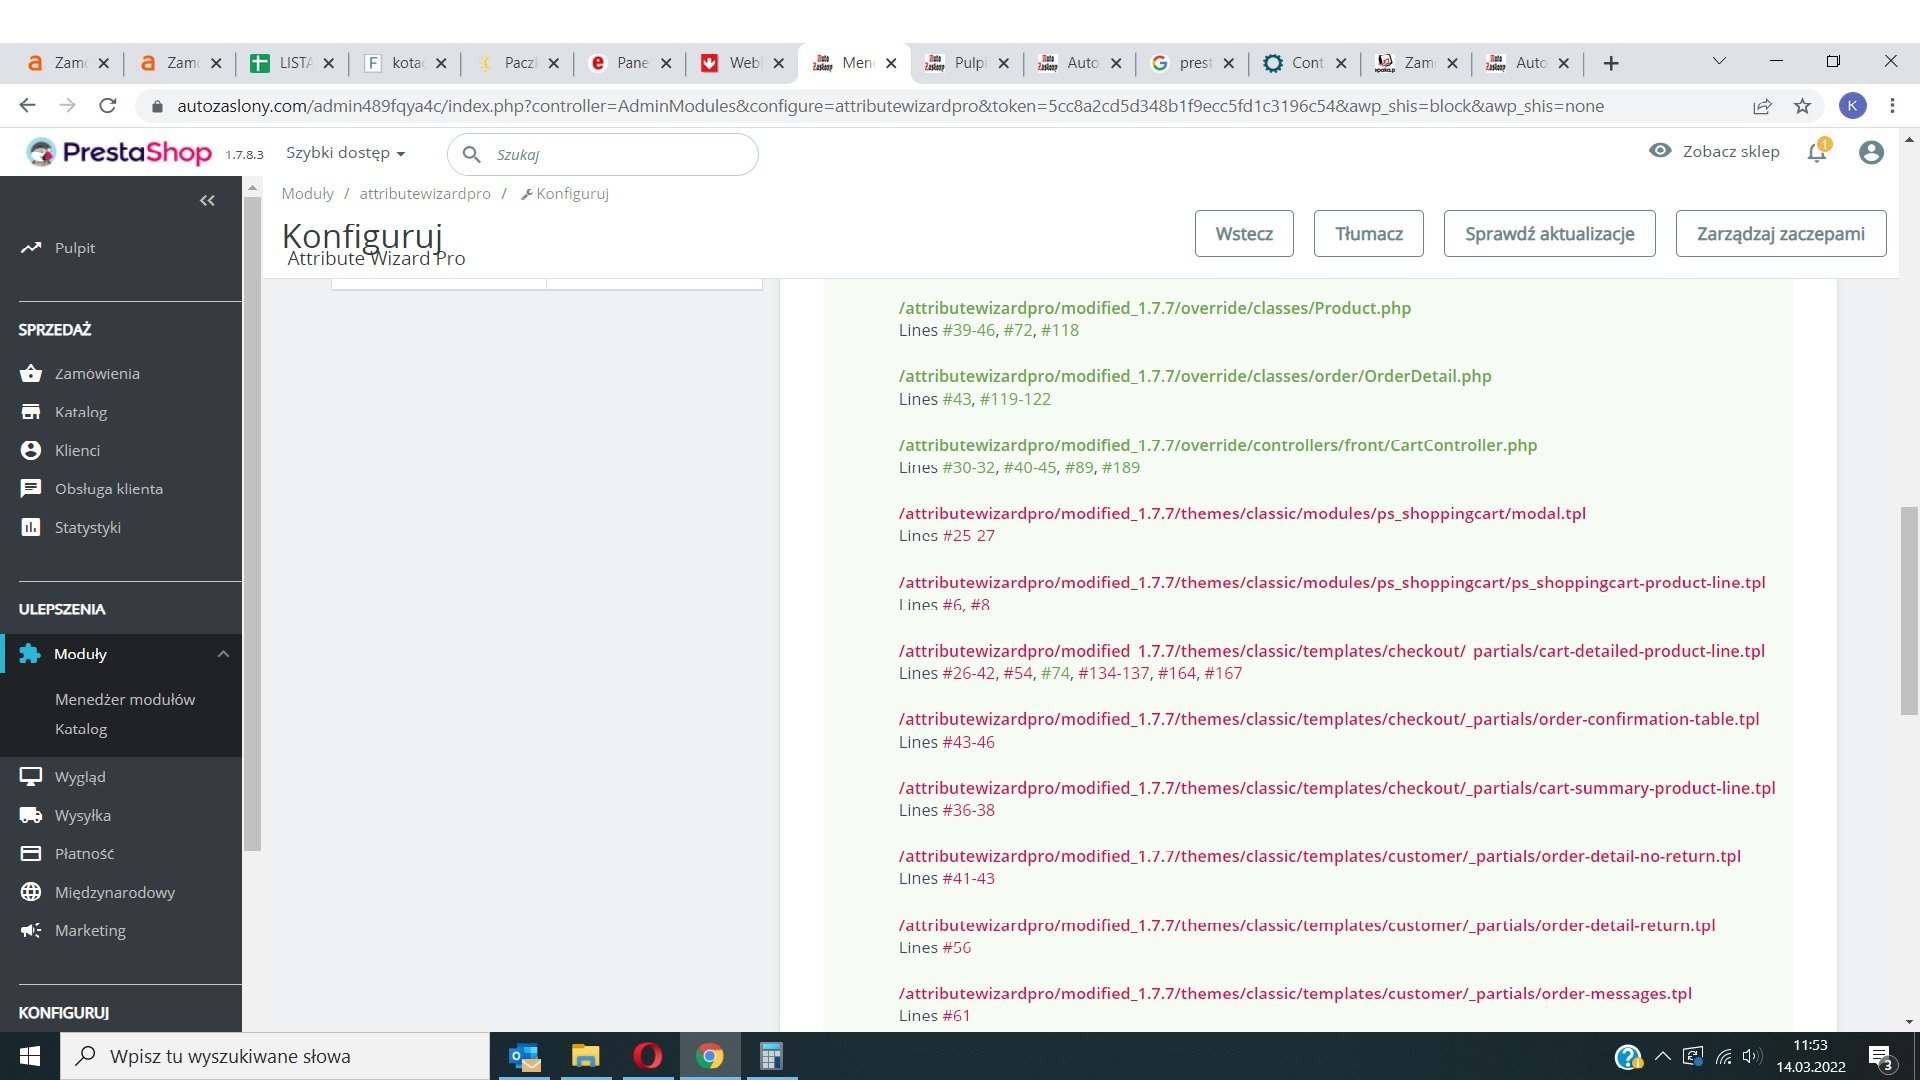Screen dimensions: 1920x1080
Task: Open Opera from the taskbar
Action: tap(647, 1056)
